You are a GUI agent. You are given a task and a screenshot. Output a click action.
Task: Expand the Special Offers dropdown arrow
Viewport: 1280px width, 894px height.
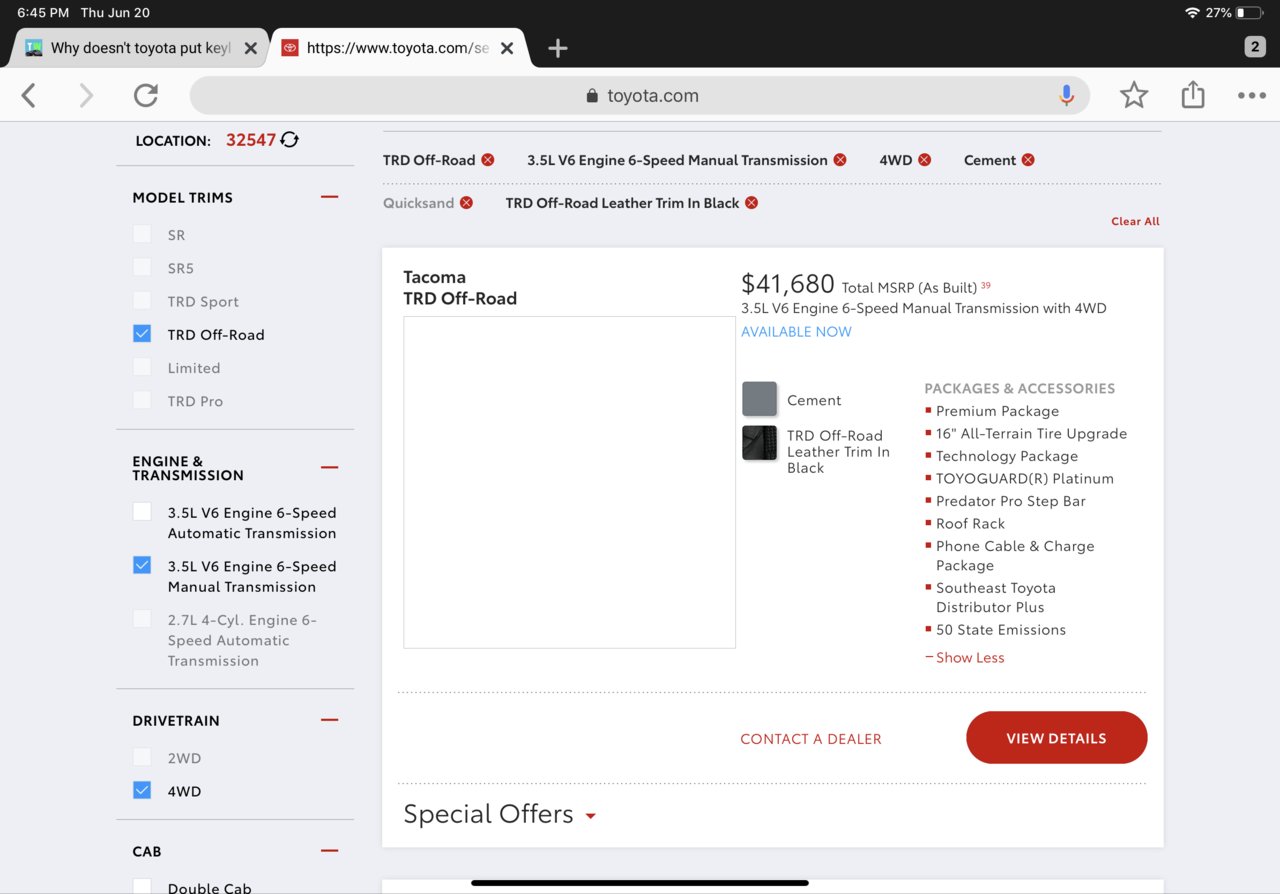590,816
